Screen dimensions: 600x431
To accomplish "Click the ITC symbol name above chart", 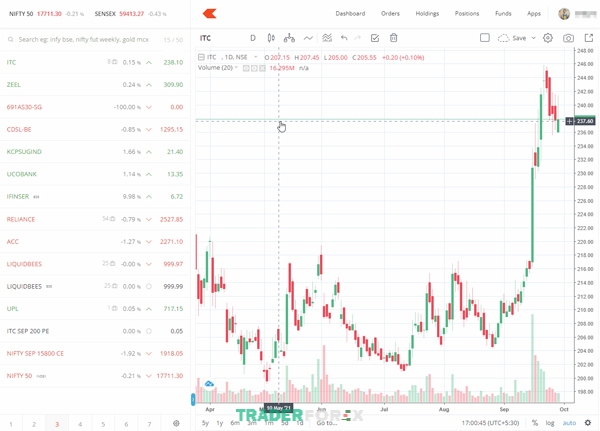I will [x=205, y=38].
